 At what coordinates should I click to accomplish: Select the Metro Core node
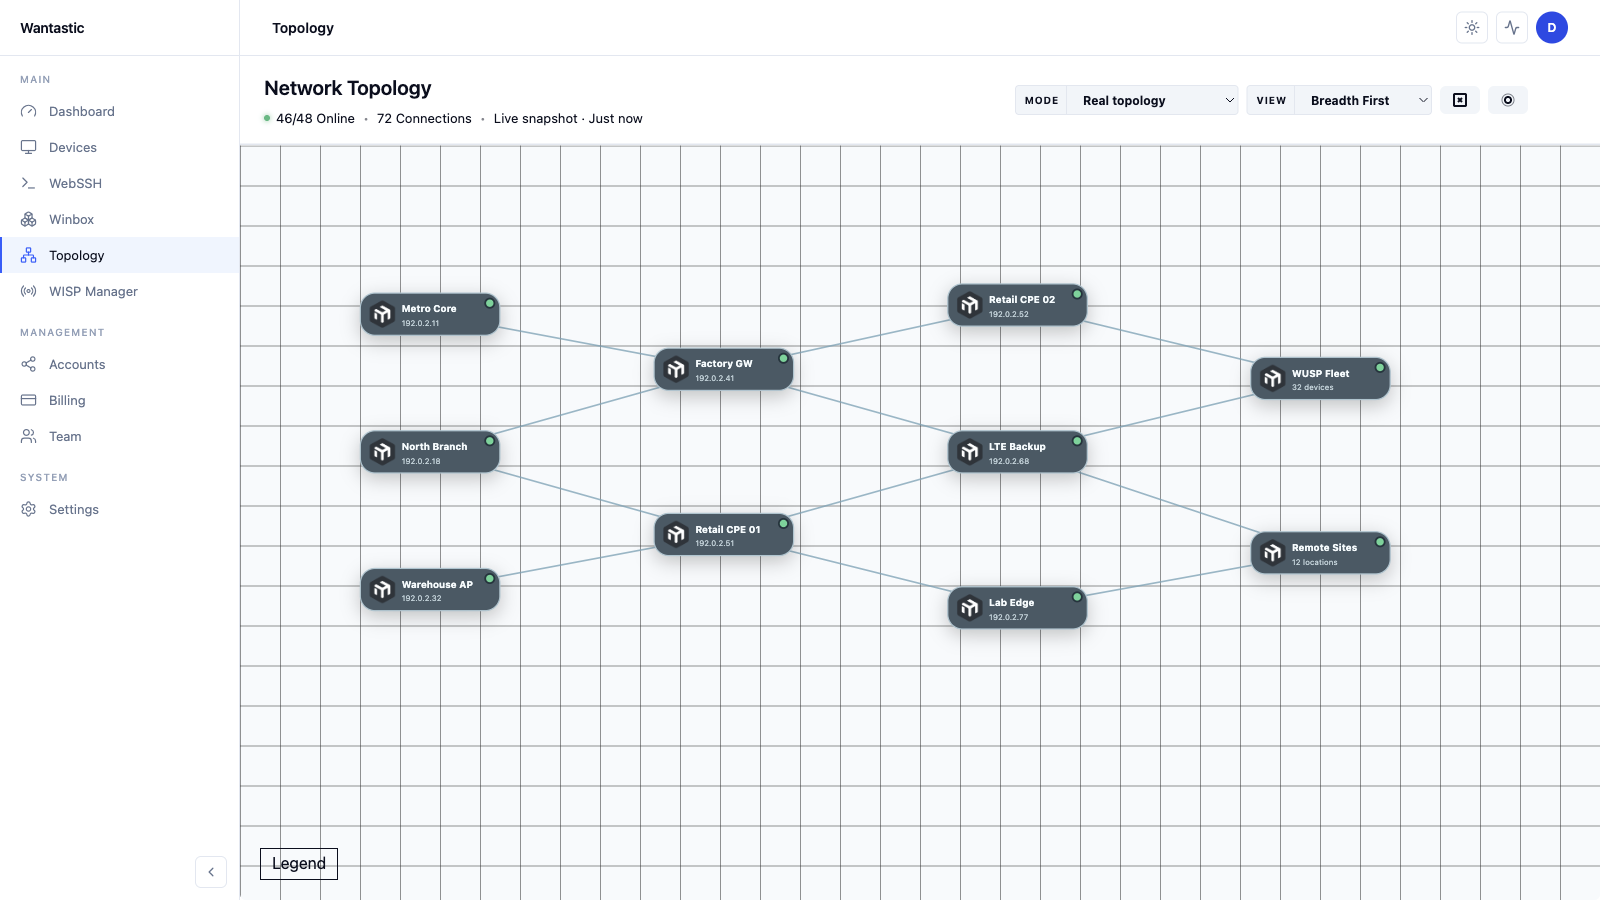(x=430, y=314)
